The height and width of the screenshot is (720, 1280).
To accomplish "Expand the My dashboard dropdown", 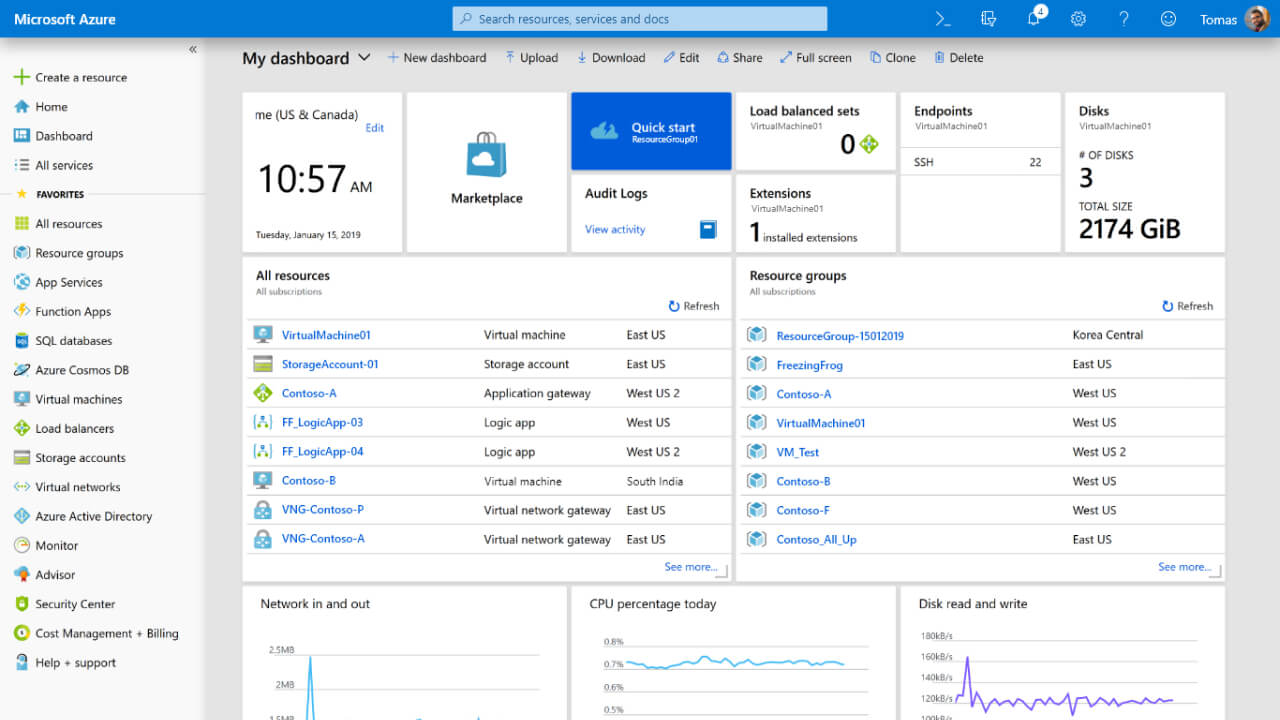I will coord(364,58).
